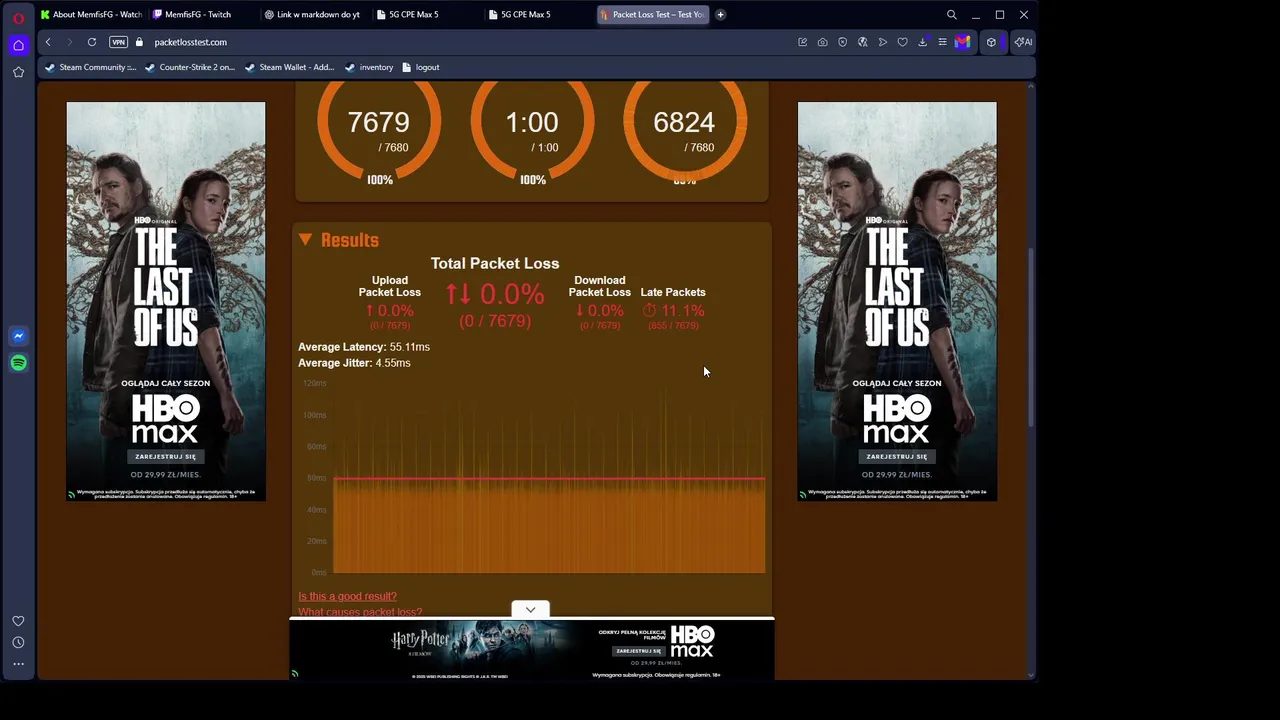
Task: Open the colorful M extension icon
Action: (x=962, y=42)
